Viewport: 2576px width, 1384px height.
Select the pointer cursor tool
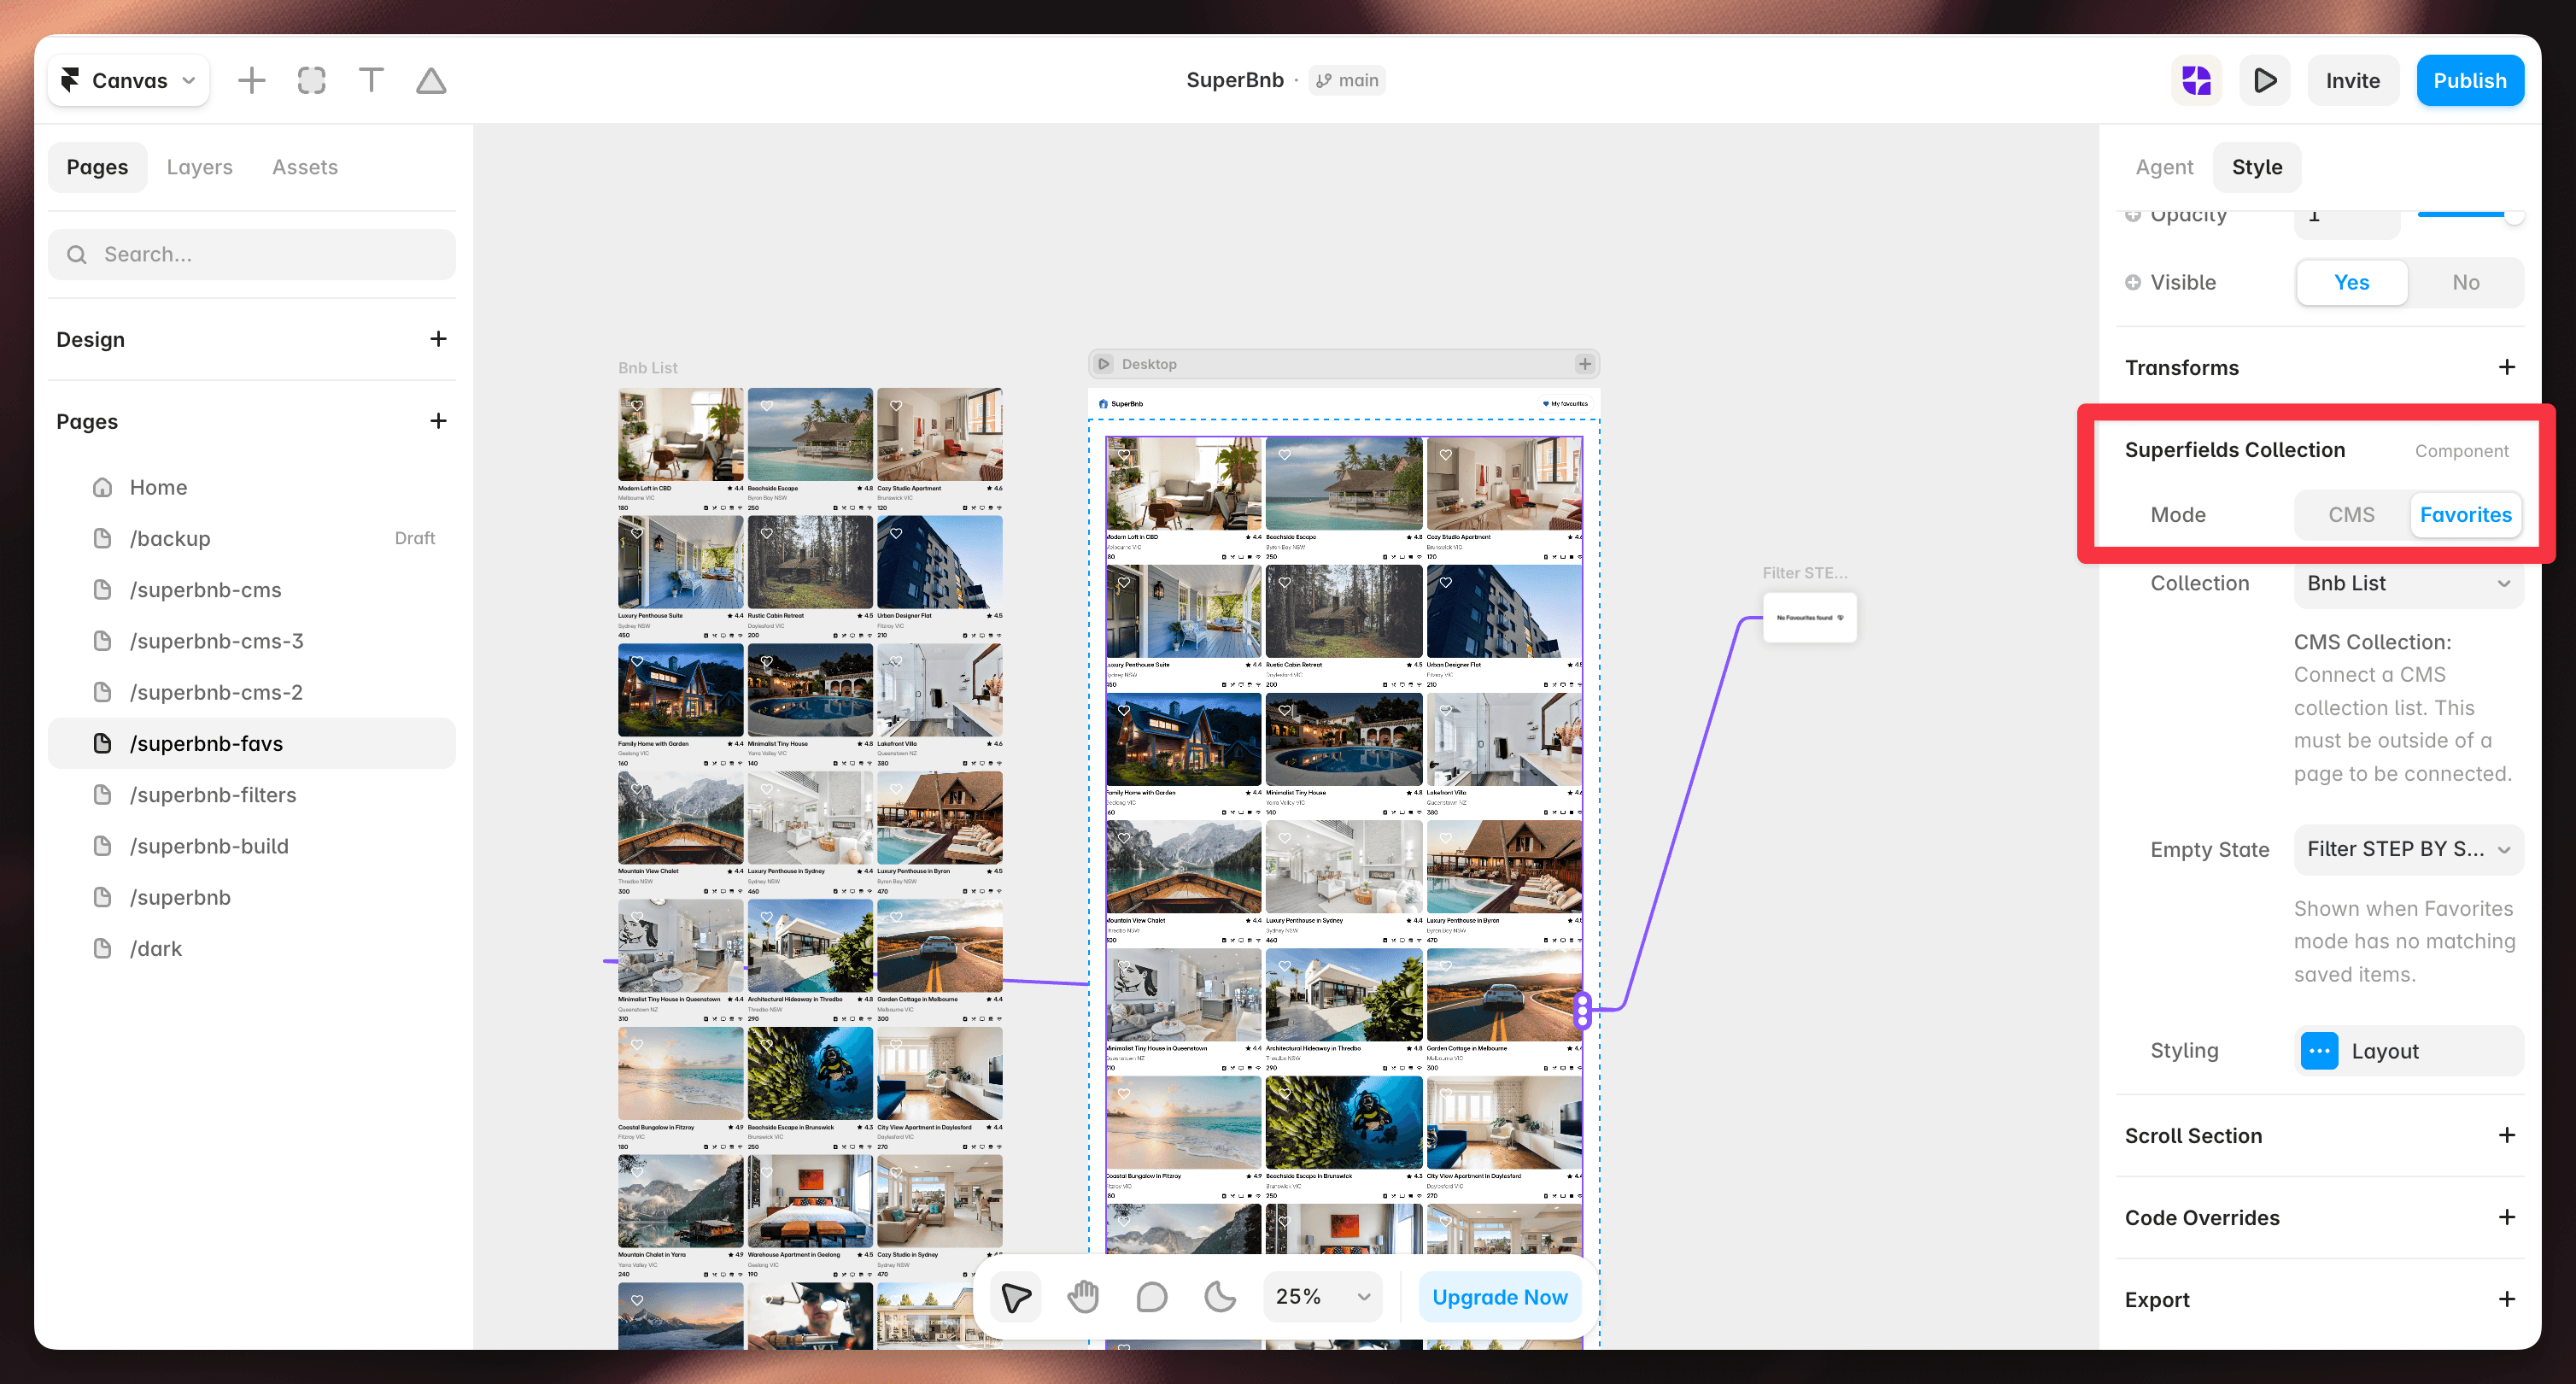[x=1015, y=1297]
